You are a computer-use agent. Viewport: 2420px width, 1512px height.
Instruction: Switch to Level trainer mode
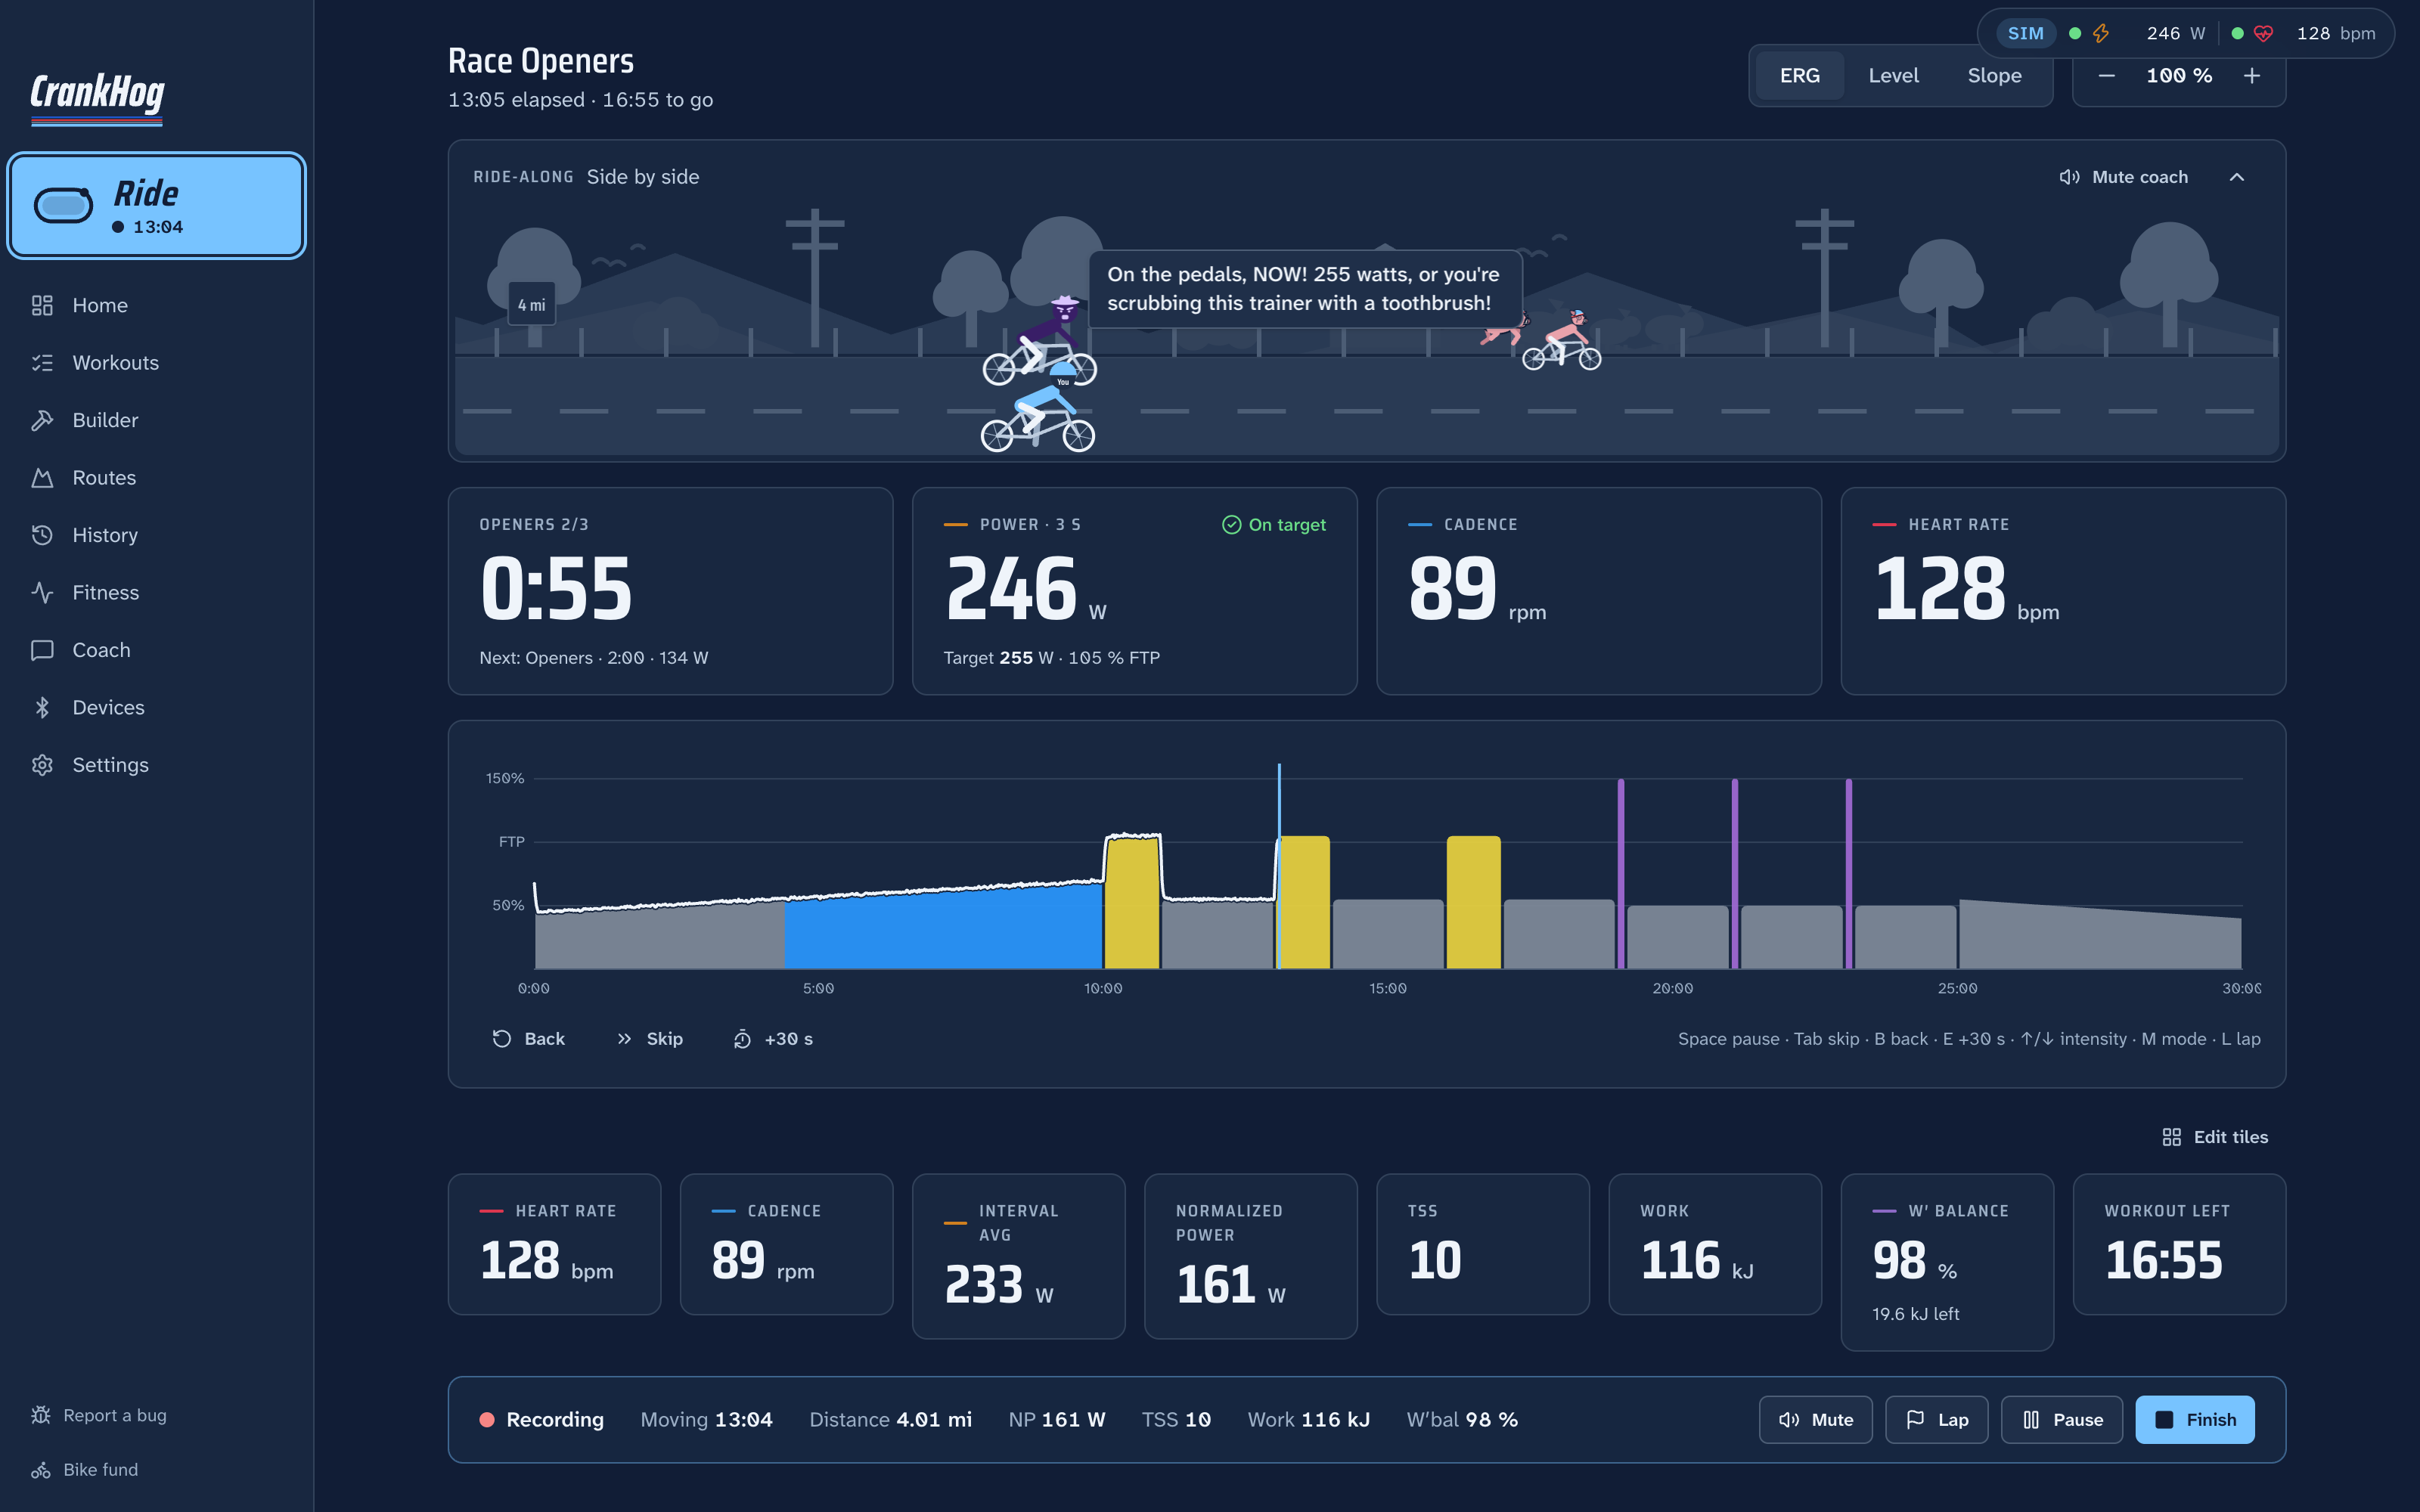click(x=1893, y=76)
